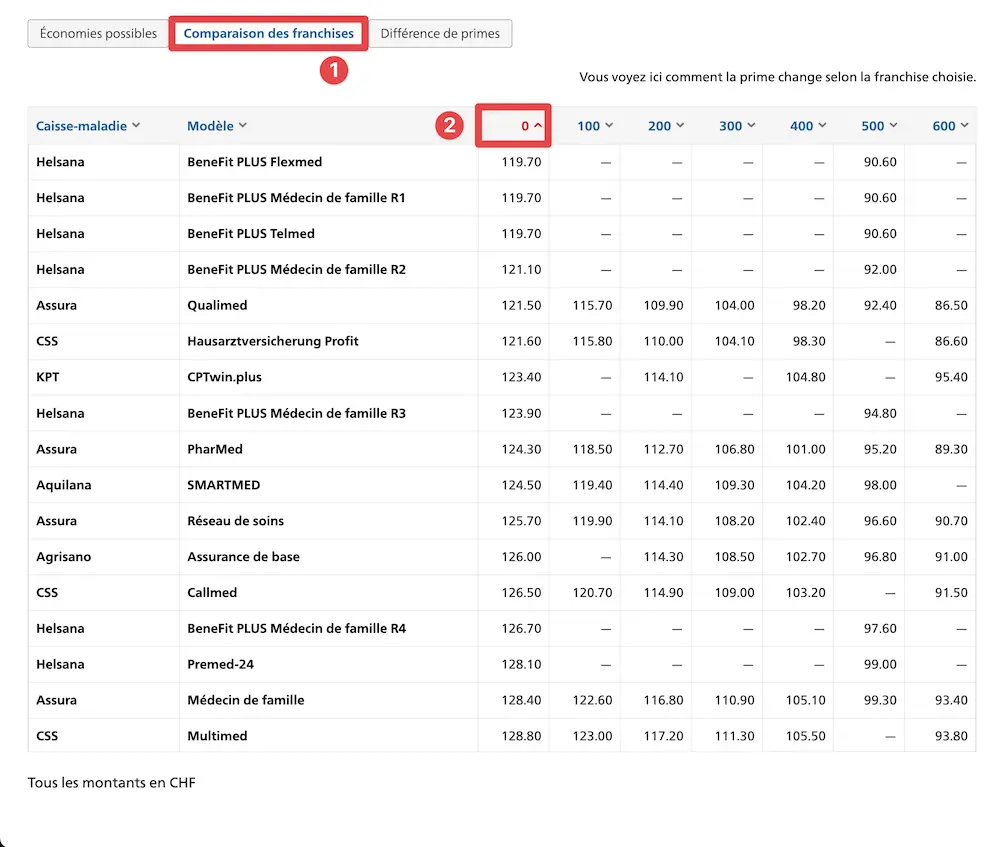Click the Callmed model name
The width and height of the screenshot is (1000, 847).
212,593
